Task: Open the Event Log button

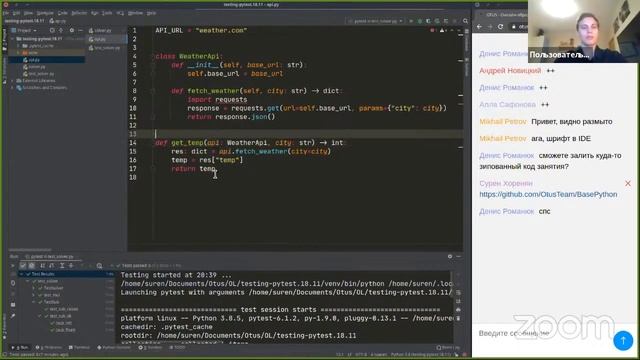Action: (449, 348)
